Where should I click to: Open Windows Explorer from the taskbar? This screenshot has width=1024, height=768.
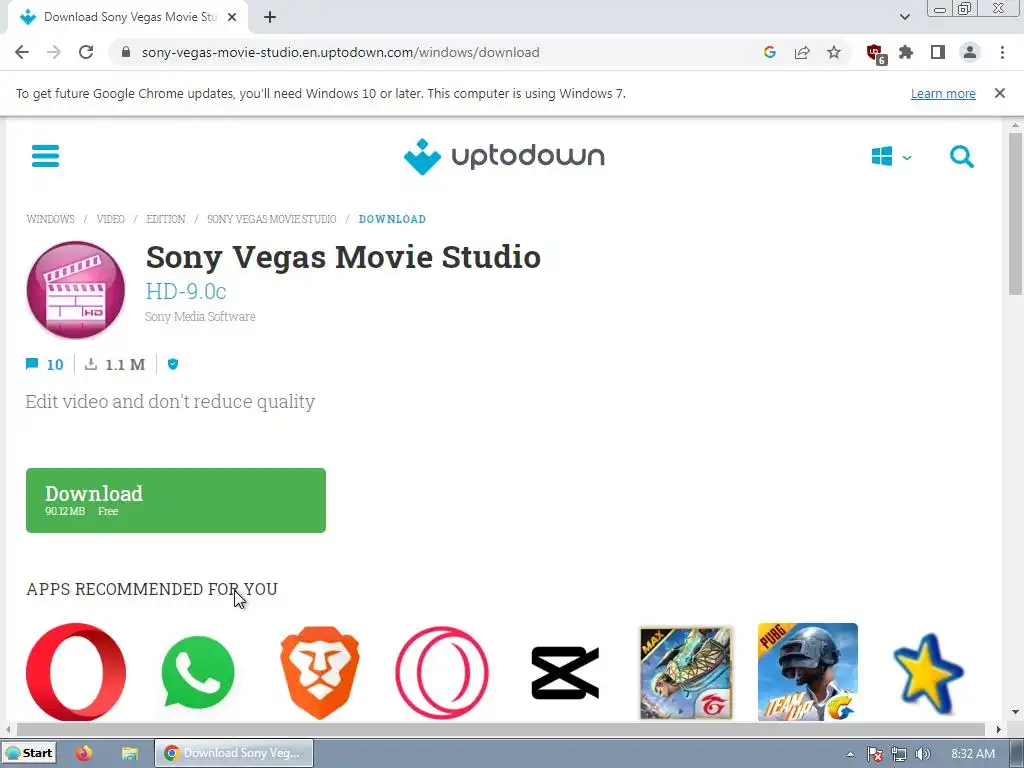130,753
